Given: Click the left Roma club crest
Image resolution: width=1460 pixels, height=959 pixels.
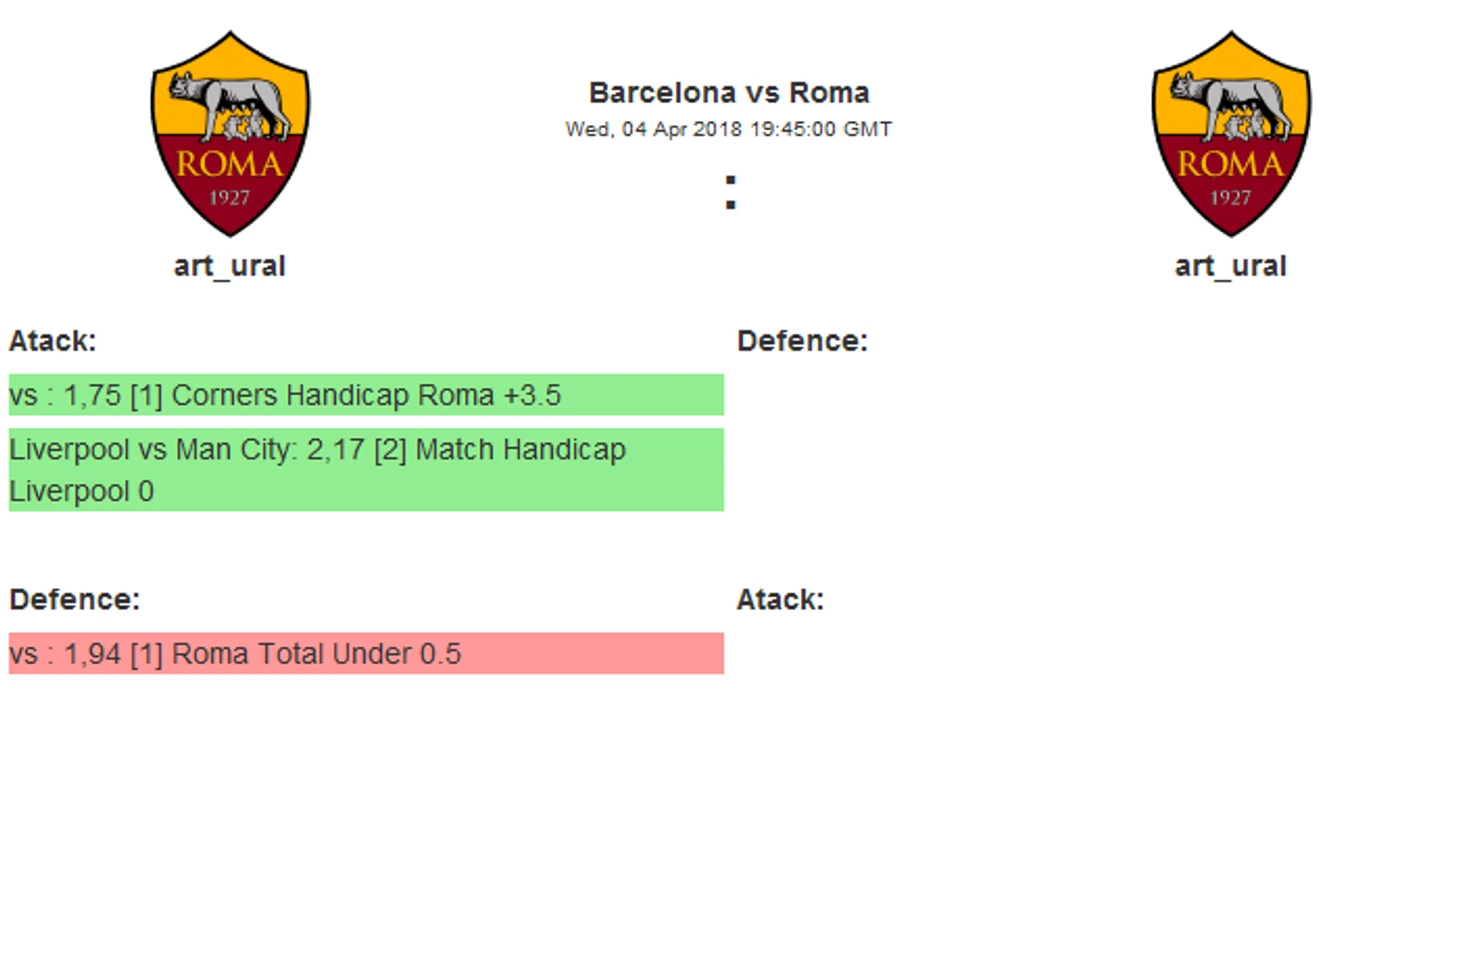Looking at the screenshot, I should (230, 134).
